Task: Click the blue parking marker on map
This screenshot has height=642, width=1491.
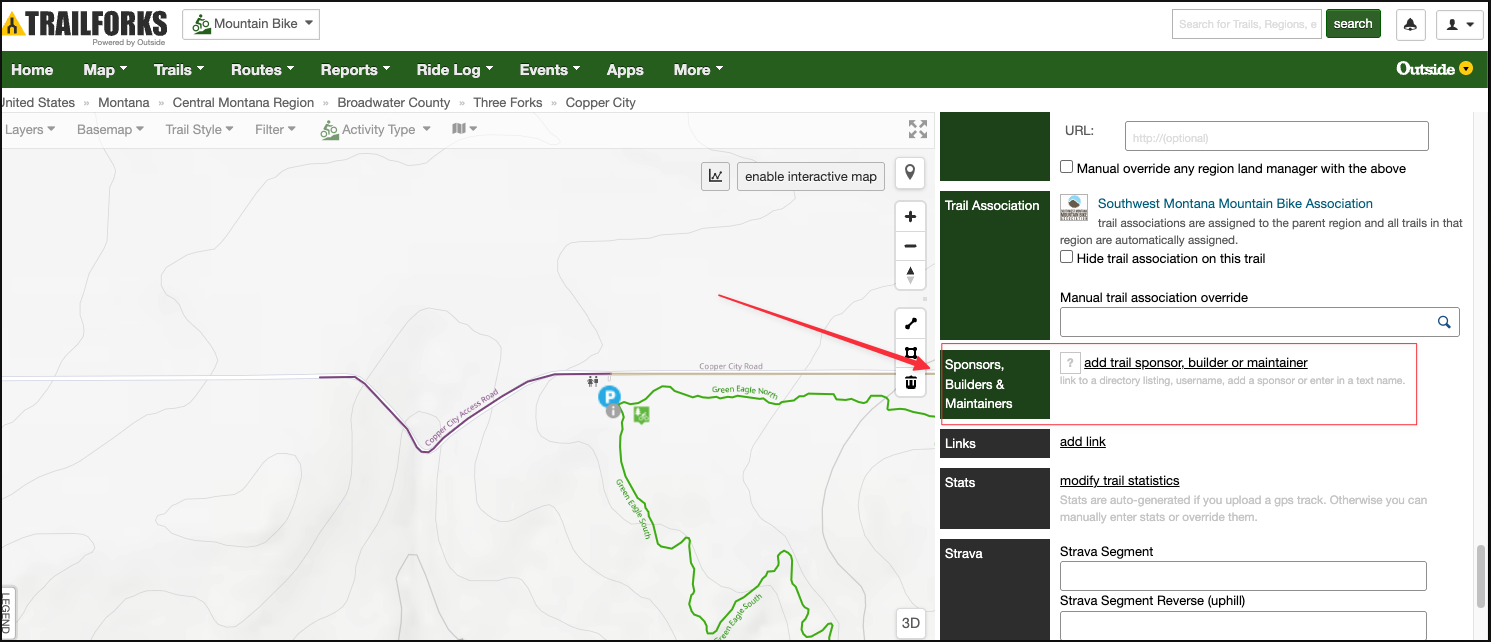Action: [609, 397]
